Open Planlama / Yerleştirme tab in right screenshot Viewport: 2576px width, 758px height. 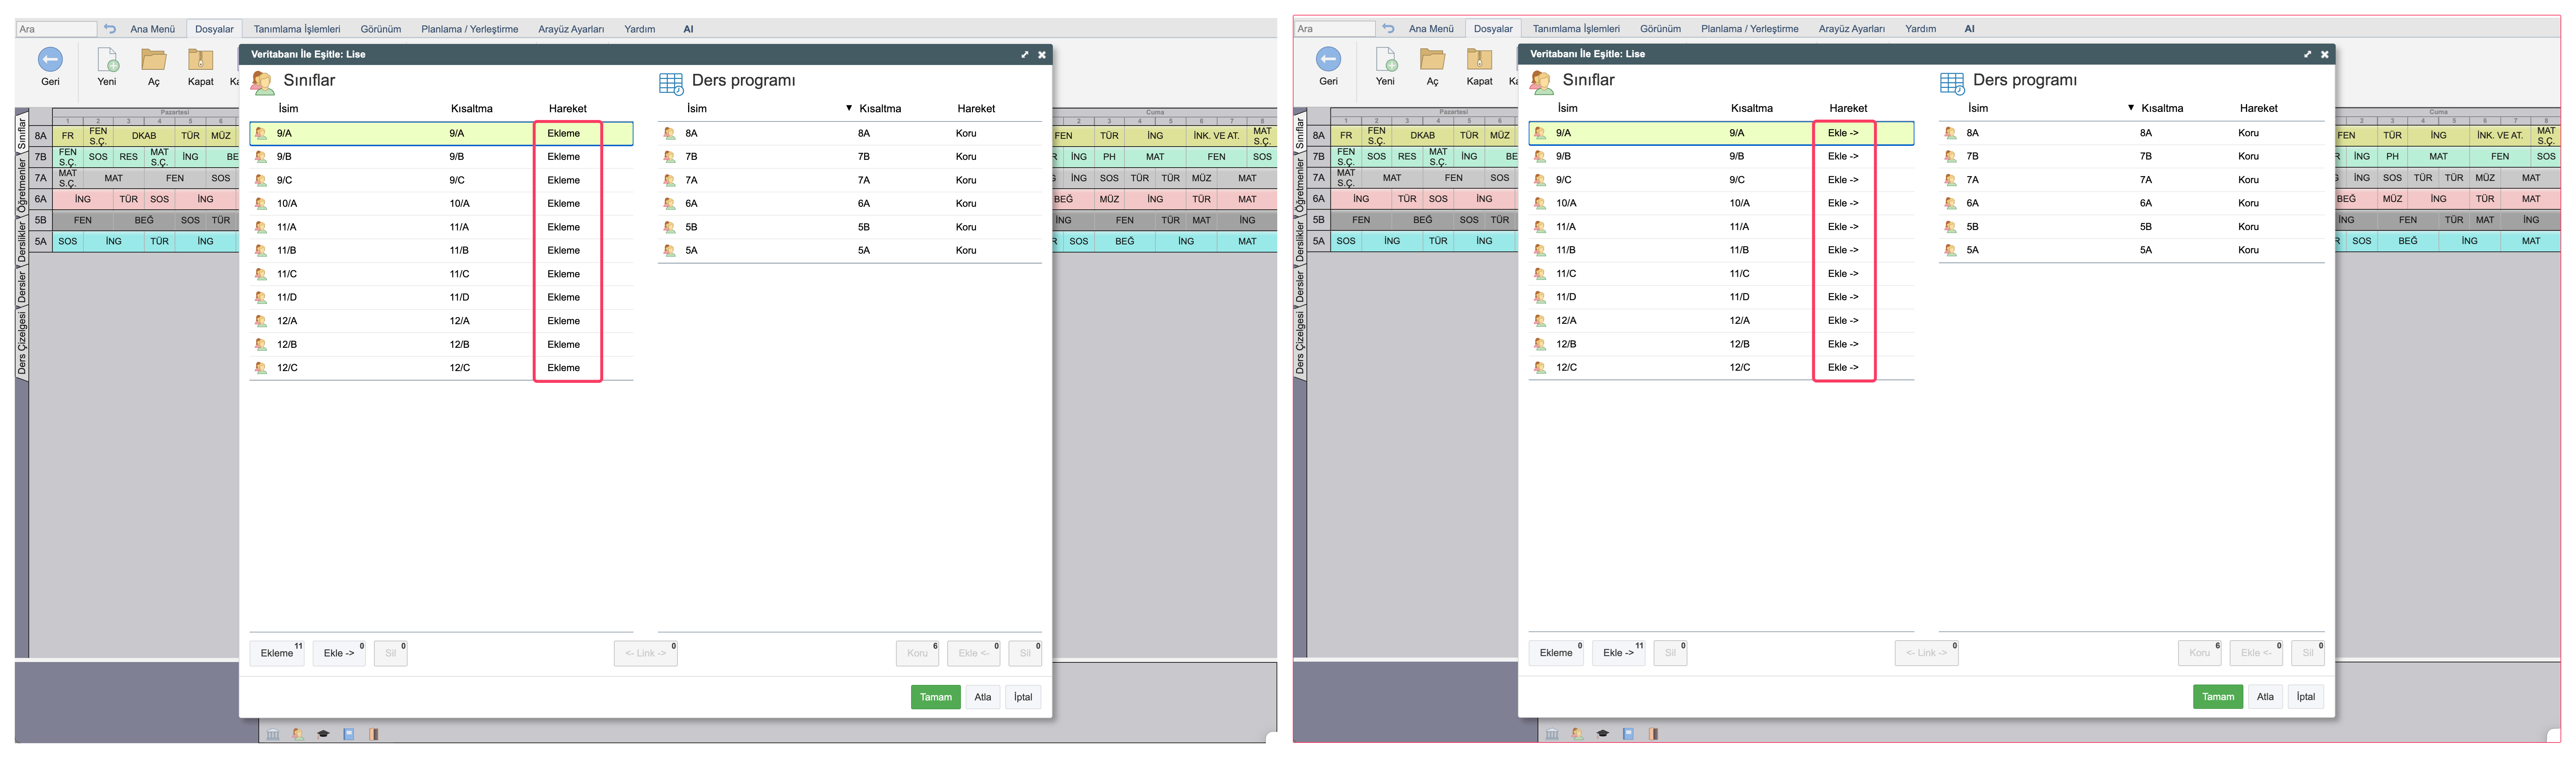click(x=1749, y=29)
